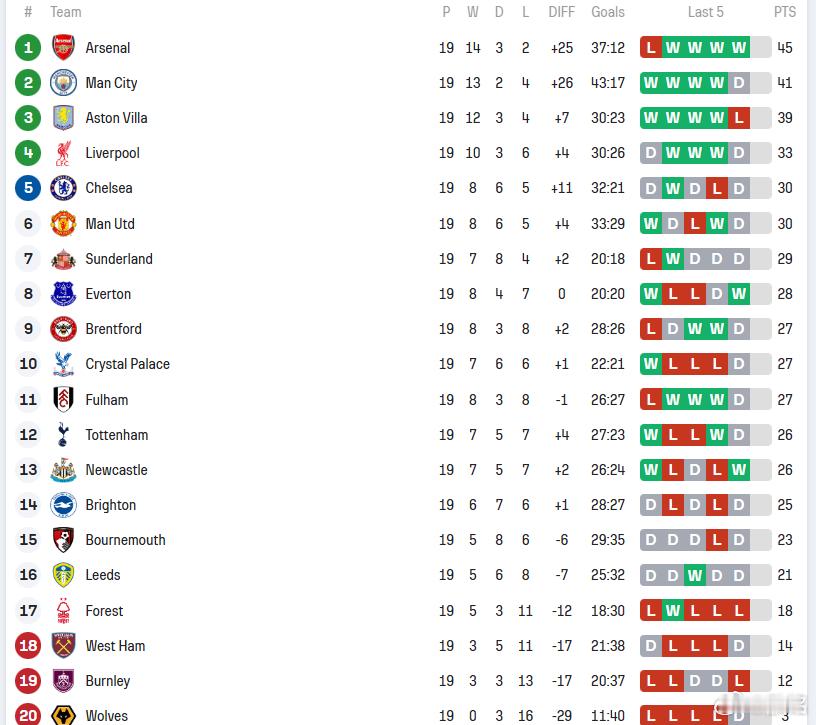Click the green position 1 circle
The width and height of the screenshot is (816, 725).
pyautogui.click(x=28, y=48)
